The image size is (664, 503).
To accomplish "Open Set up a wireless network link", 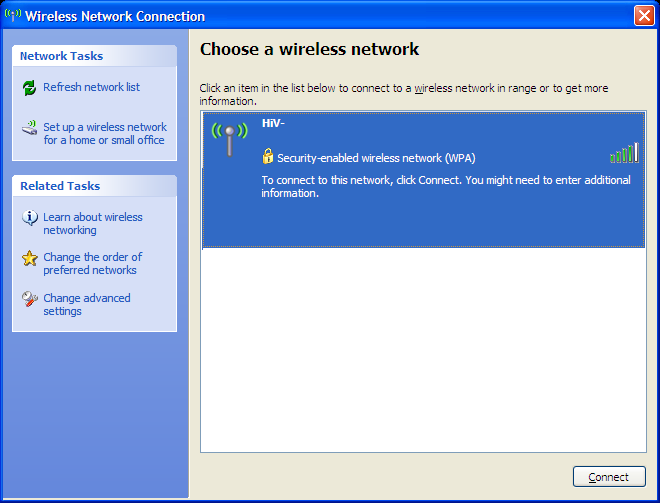I will (x=105, y=134).
